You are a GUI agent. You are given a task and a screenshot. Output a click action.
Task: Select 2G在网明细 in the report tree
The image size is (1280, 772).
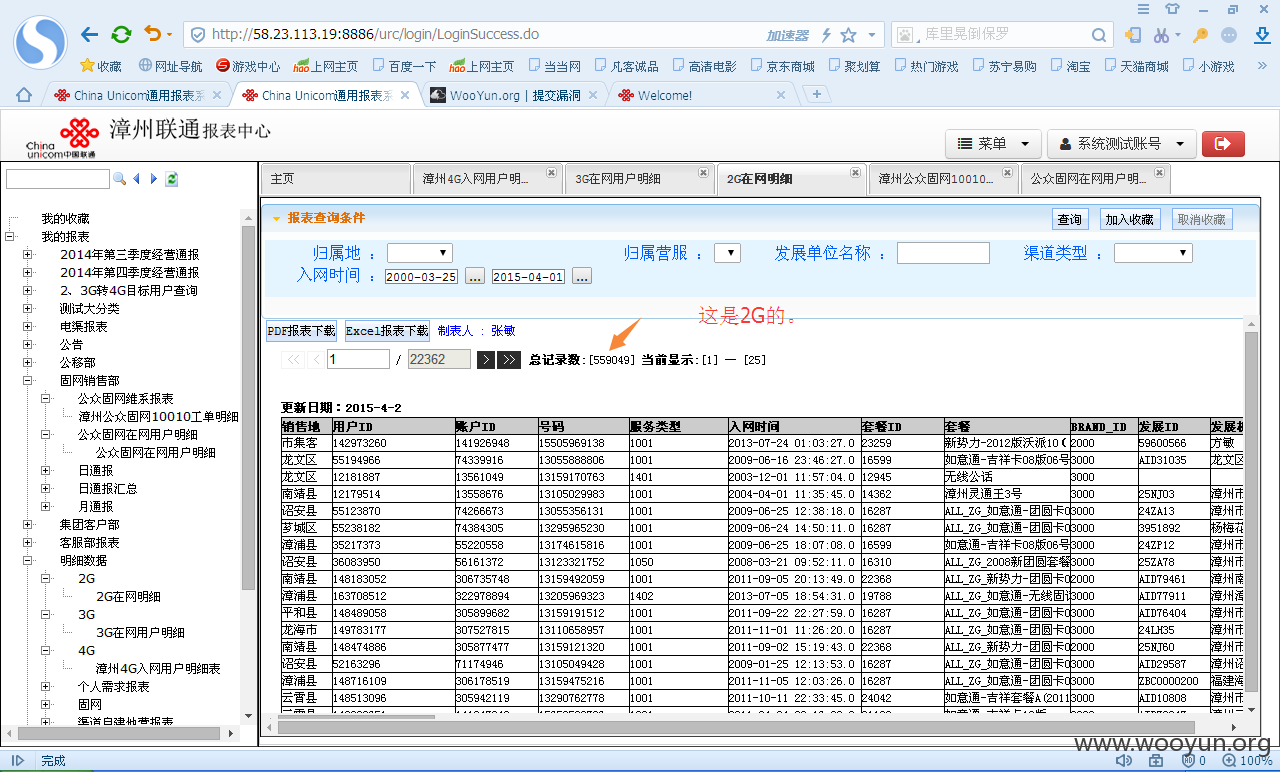coord(128,596)
